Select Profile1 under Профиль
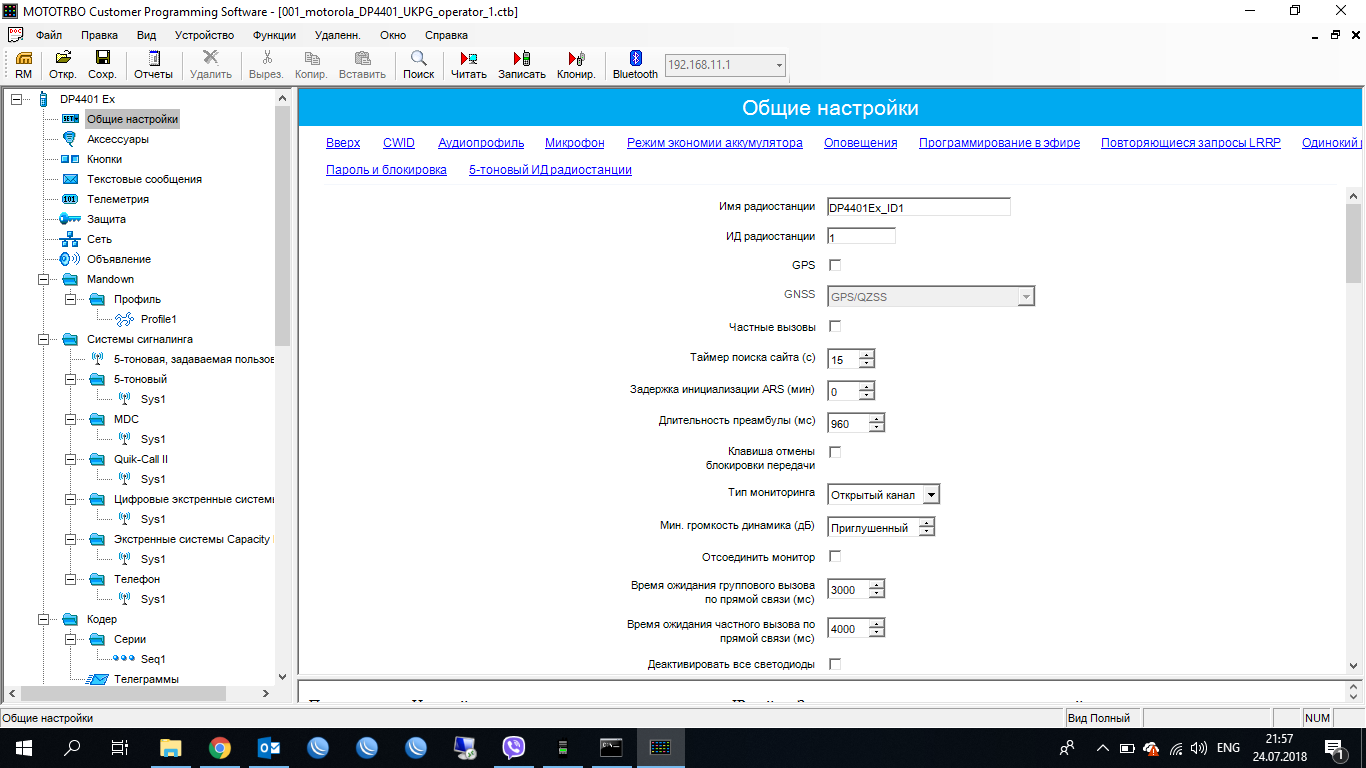1366x768 pixels. click(x=158, y=319)
